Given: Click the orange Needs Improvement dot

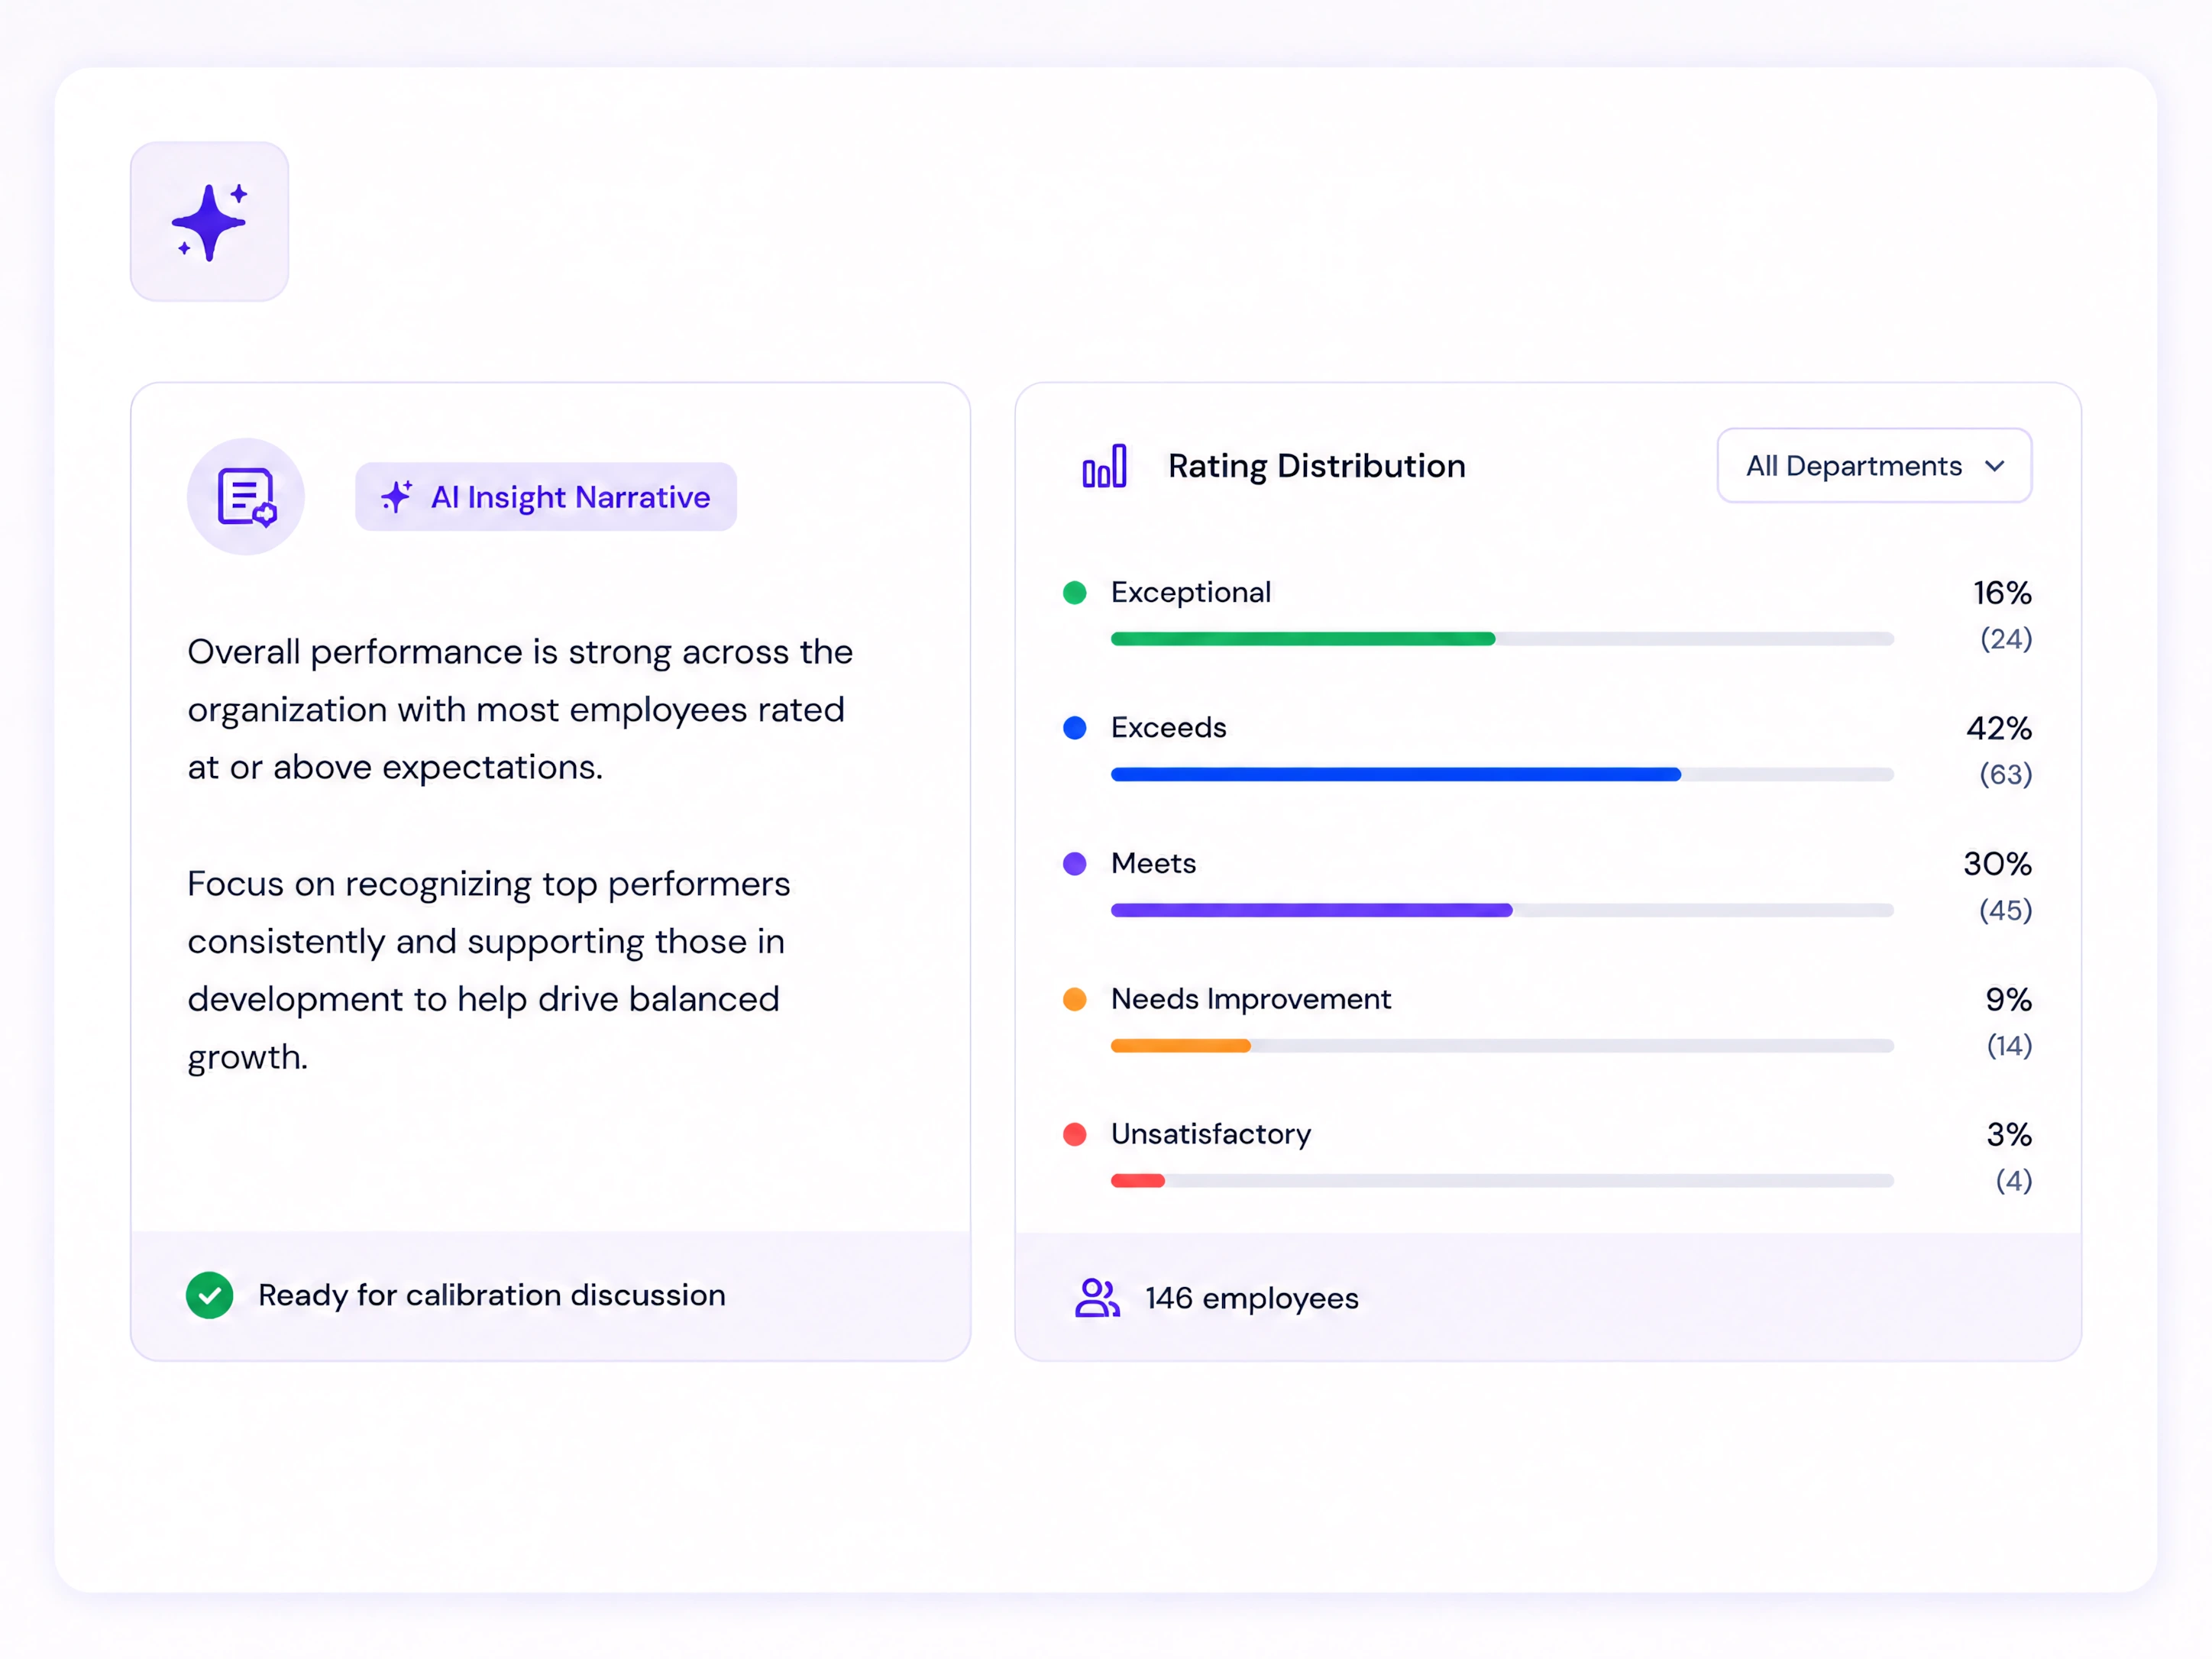Looking at the screenshot, I should 1075,999.
